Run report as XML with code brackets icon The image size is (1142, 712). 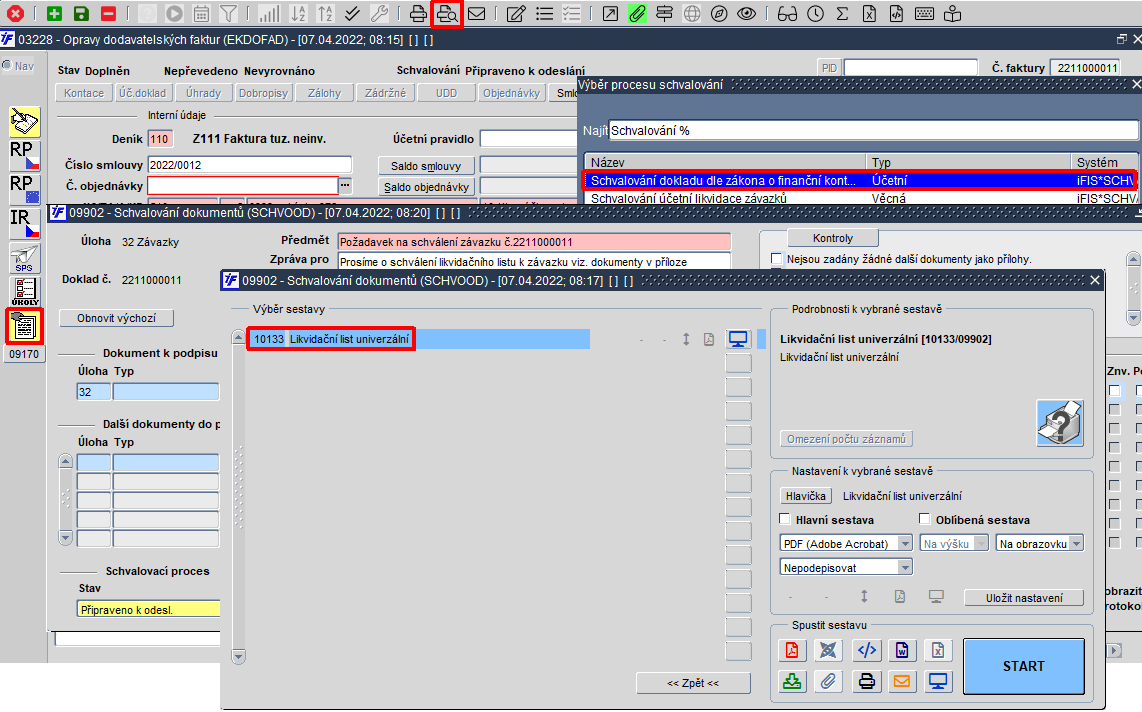pyautogui.click(x=867, y=649)
